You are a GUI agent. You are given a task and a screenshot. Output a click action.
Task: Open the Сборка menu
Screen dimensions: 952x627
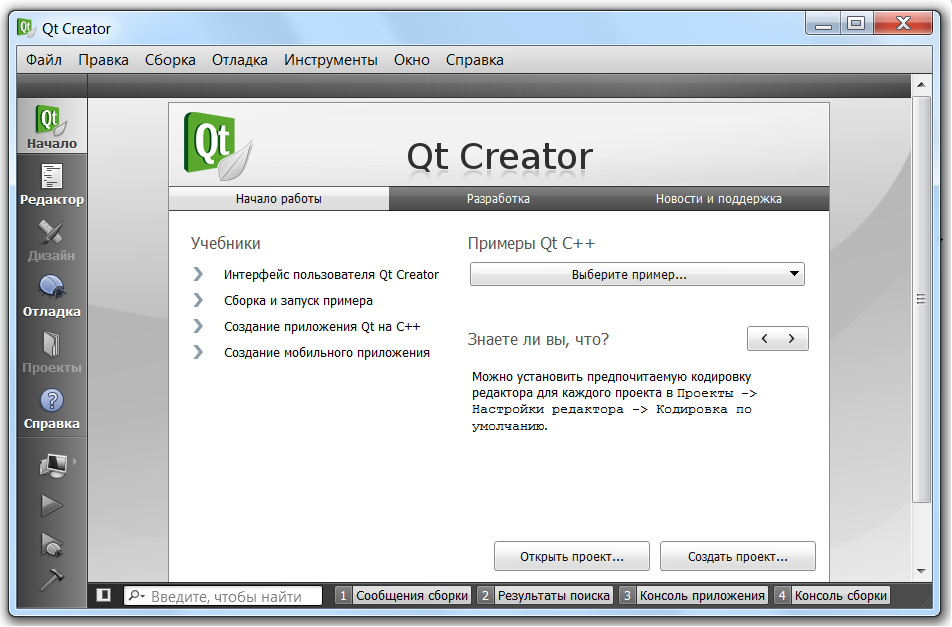170,60
